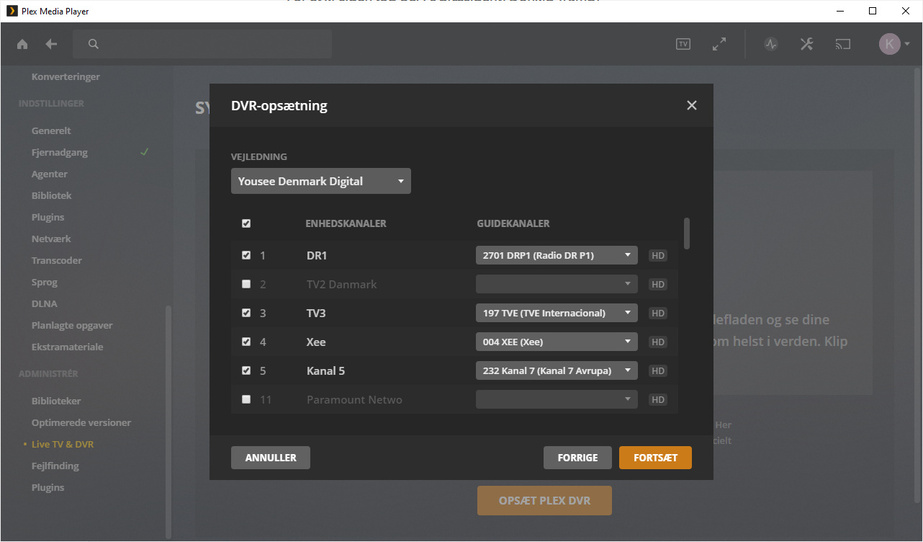This screenshot has width=923, height=542.
Task: Click the GUIDEKANALER column header
Action: (x=513, y=224)
